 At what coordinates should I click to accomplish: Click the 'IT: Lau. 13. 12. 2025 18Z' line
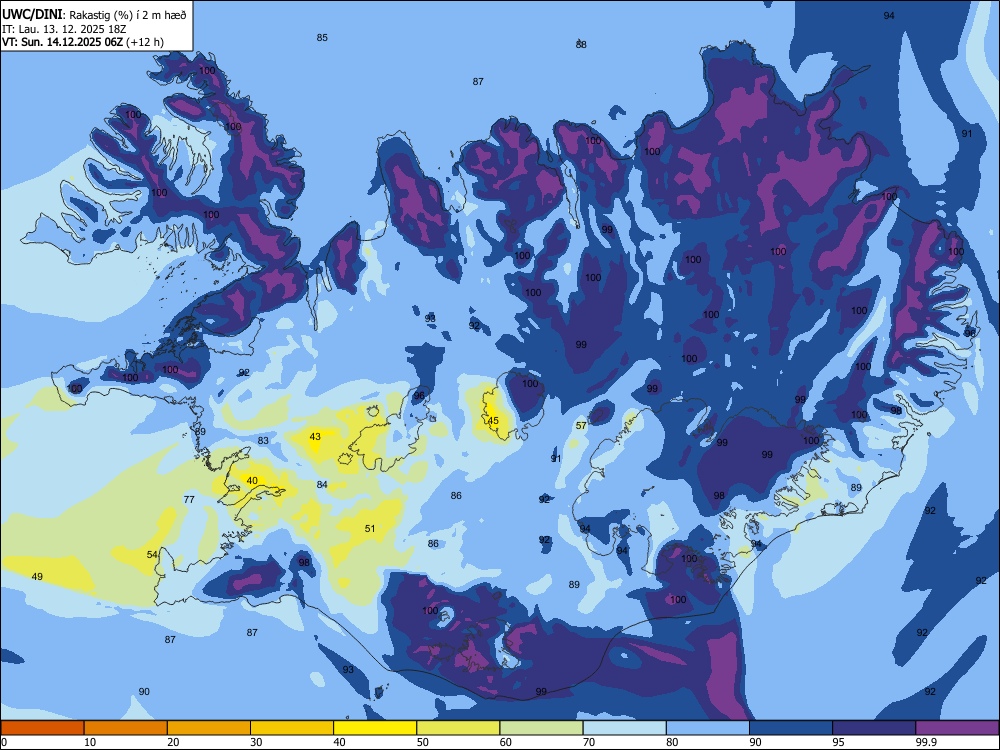click(64, 29)
